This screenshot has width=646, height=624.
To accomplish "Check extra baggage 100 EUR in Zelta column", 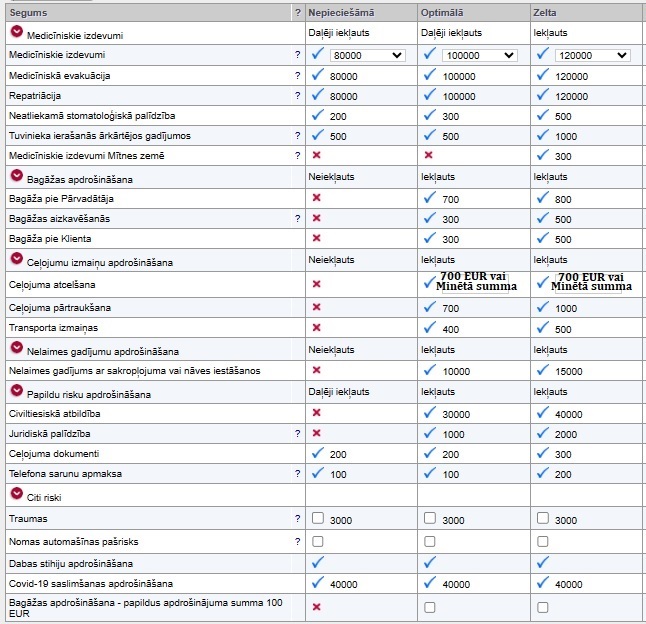I will tap(542, 607).
